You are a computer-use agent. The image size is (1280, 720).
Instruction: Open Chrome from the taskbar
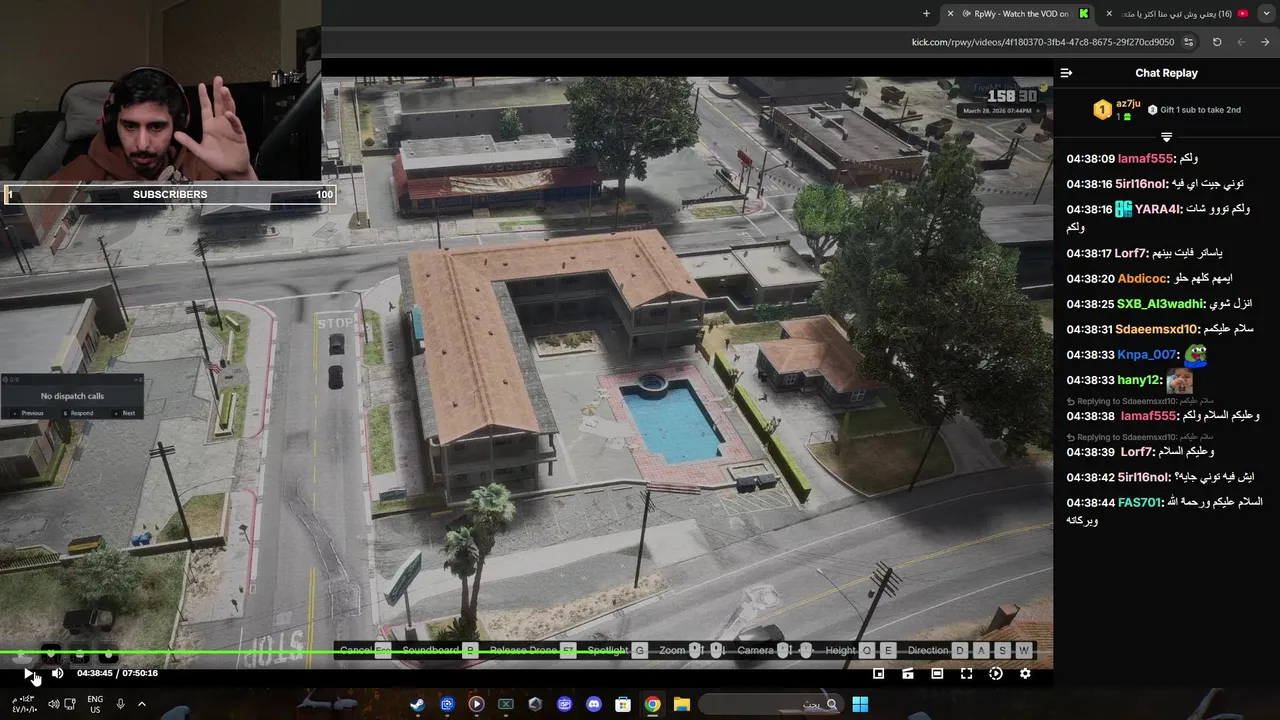tap(652, 704)
